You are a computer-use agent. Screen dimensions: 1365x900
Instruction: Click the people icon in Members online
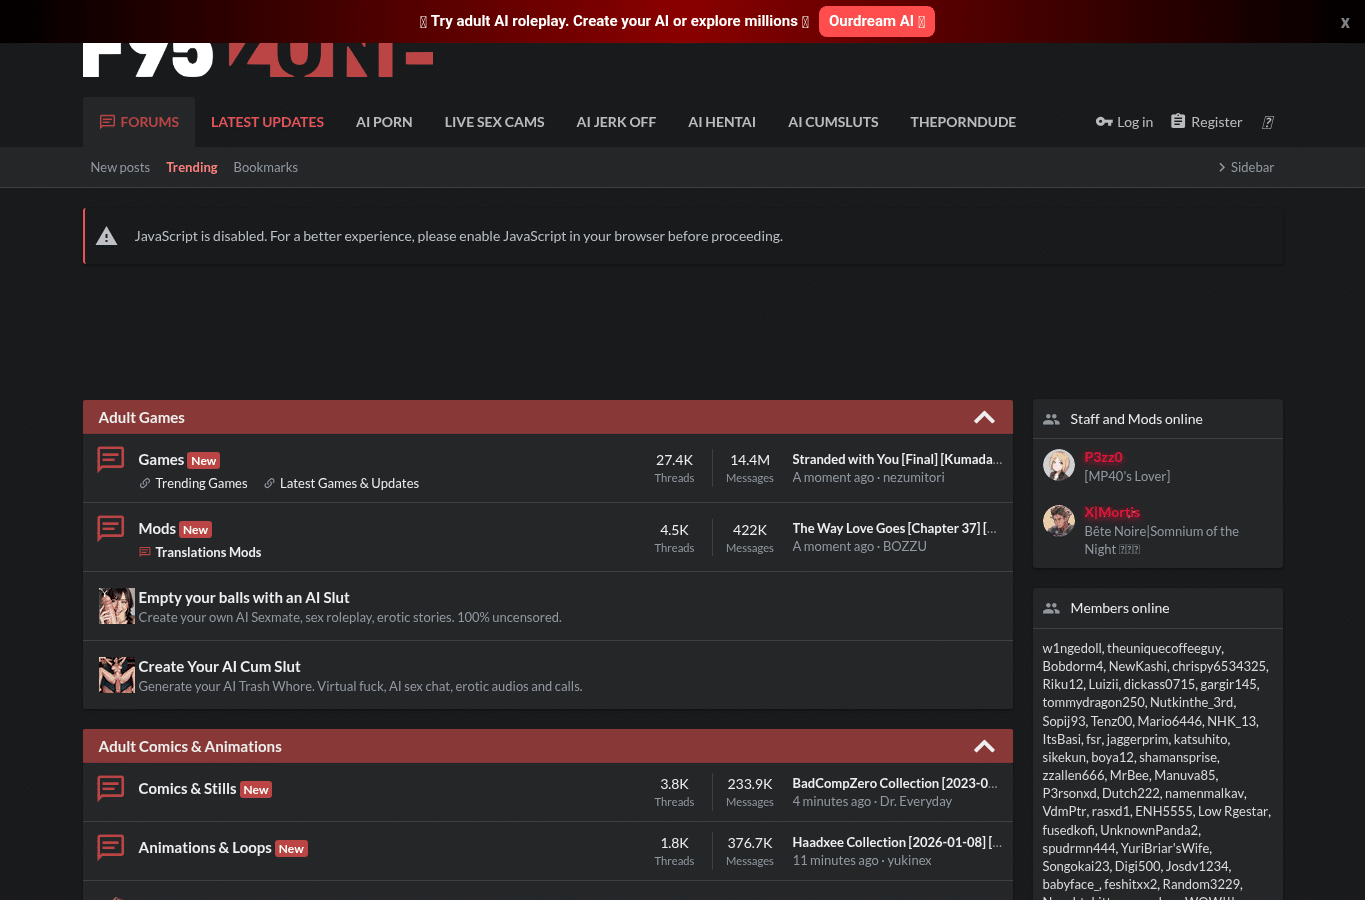(1051, 608)
